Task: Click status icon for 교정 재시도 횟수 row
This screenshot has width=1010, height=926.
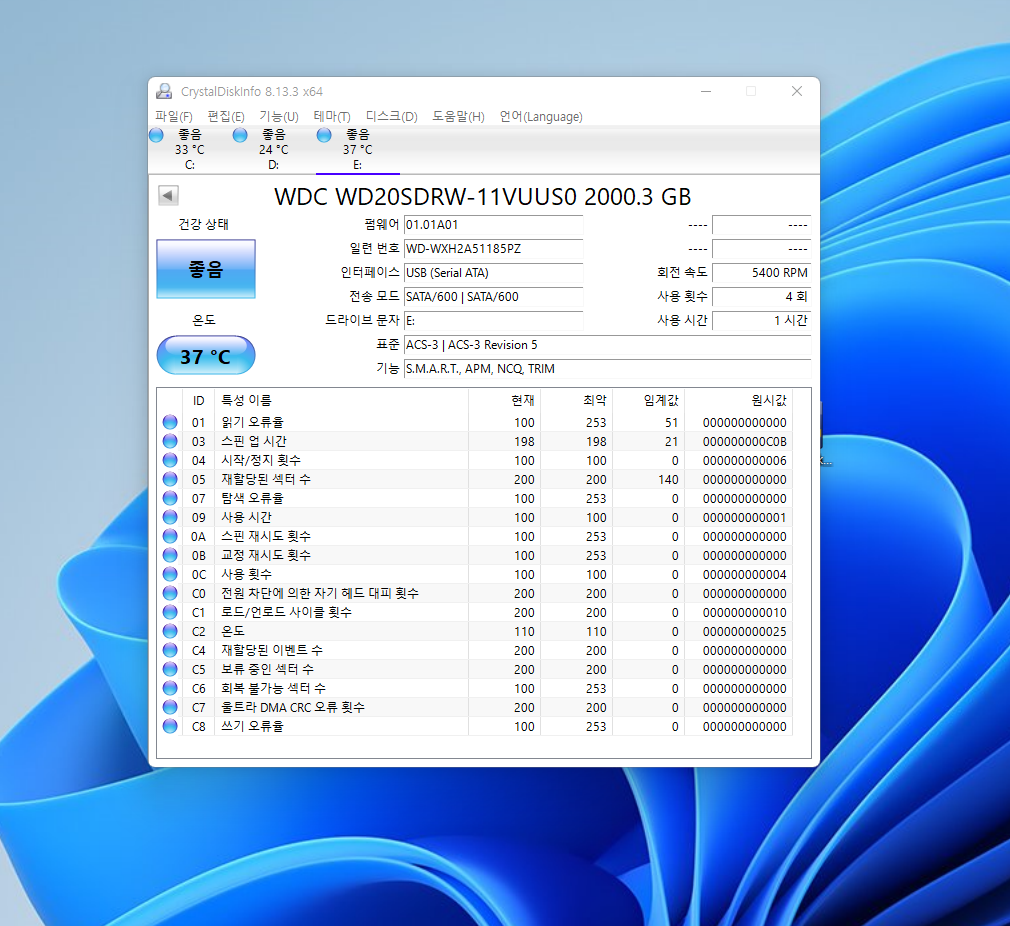Action: (170, 555)
